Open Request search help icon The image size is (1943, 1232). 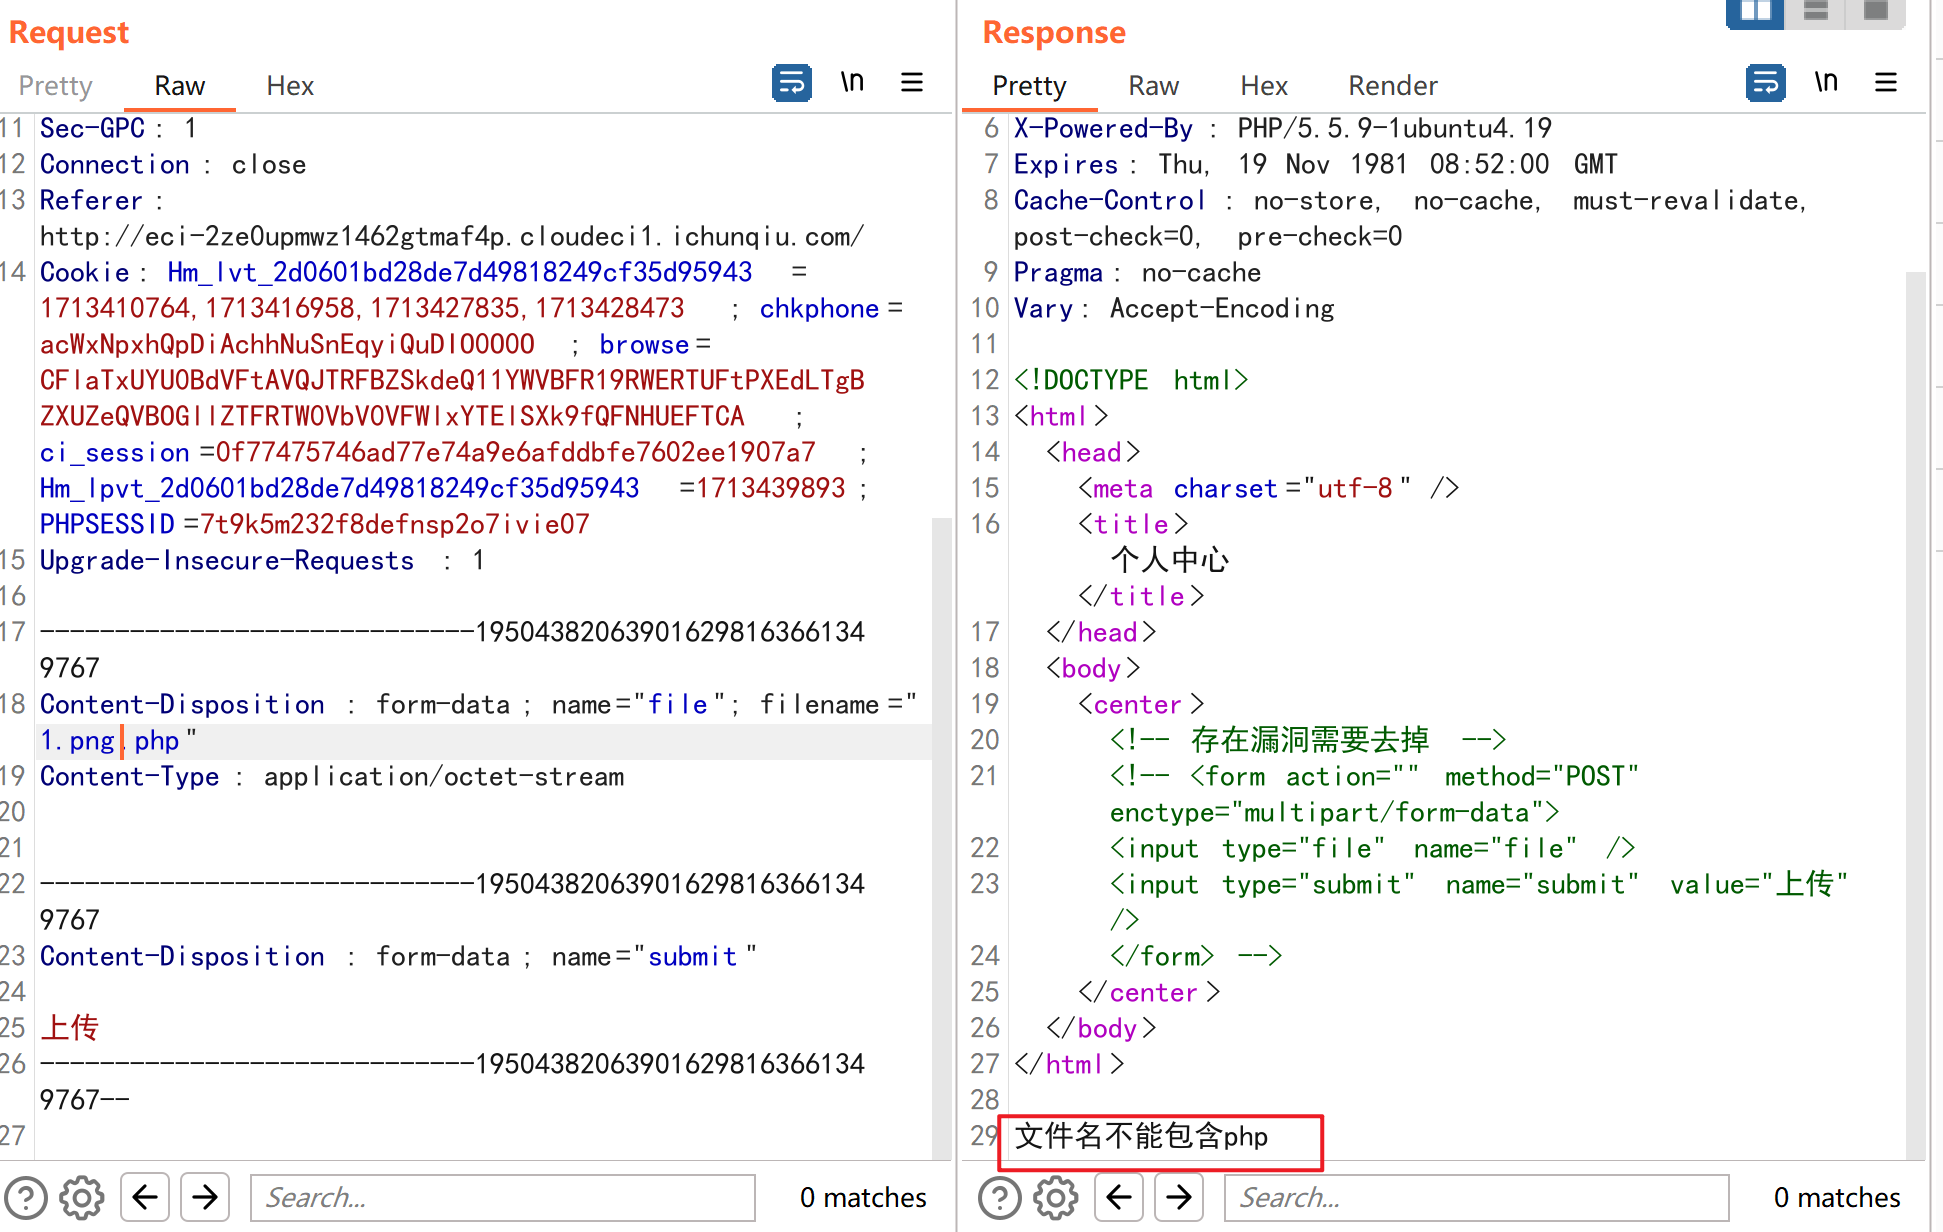pos(26,1197)
